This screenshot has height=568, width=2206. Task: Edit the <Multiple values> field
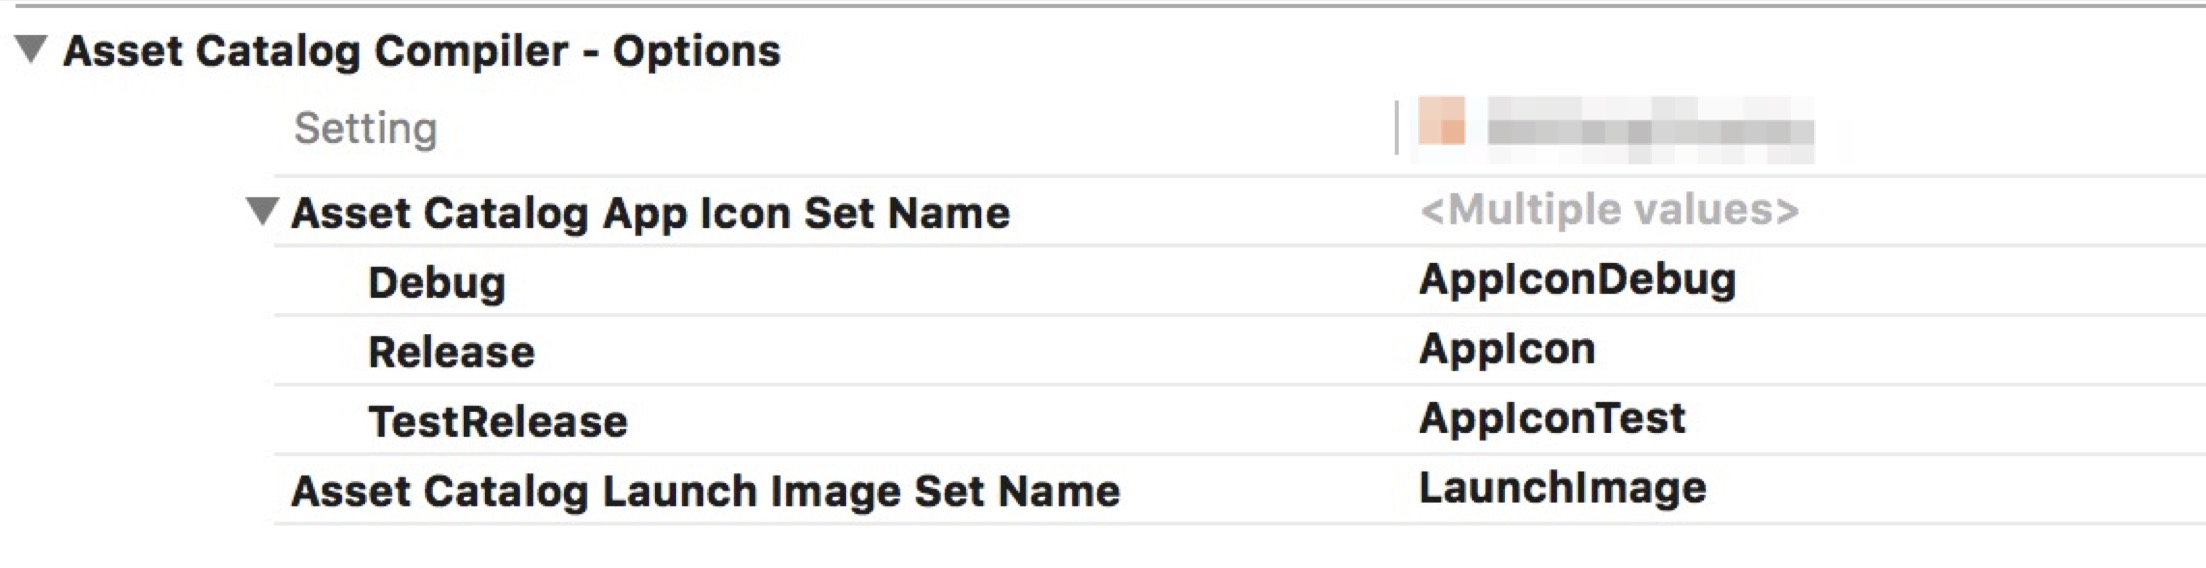tap(1609, 210)
